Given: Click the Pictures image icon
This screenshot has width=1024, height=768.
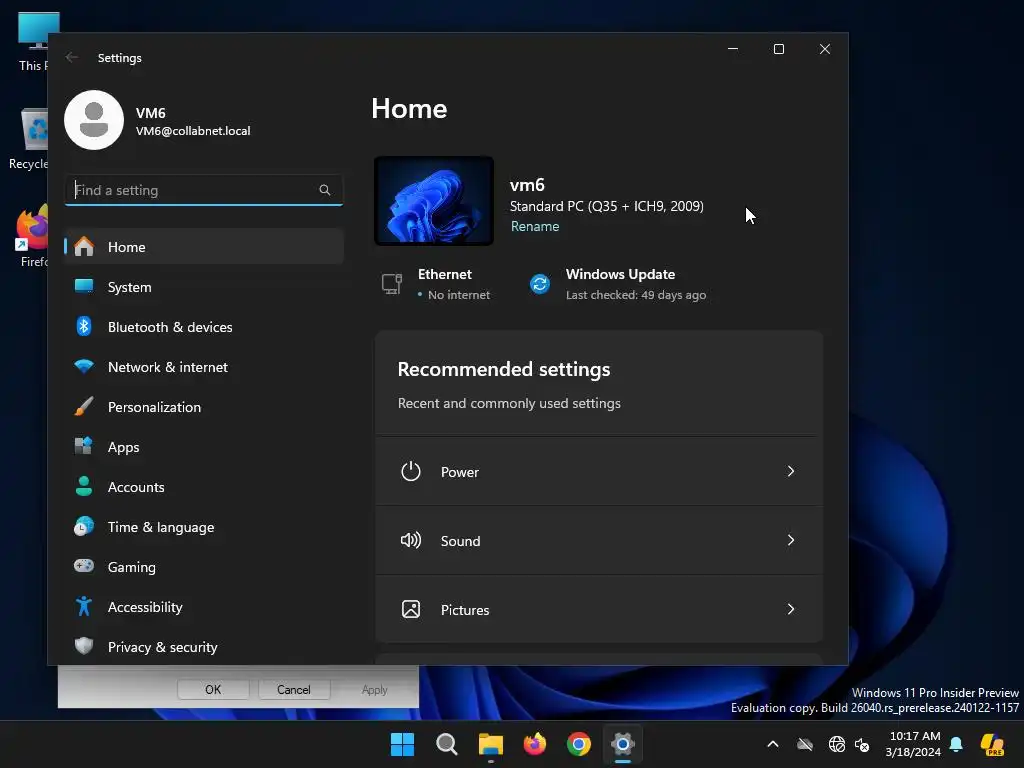Looking at the screenshot, I should coord(411,609).
